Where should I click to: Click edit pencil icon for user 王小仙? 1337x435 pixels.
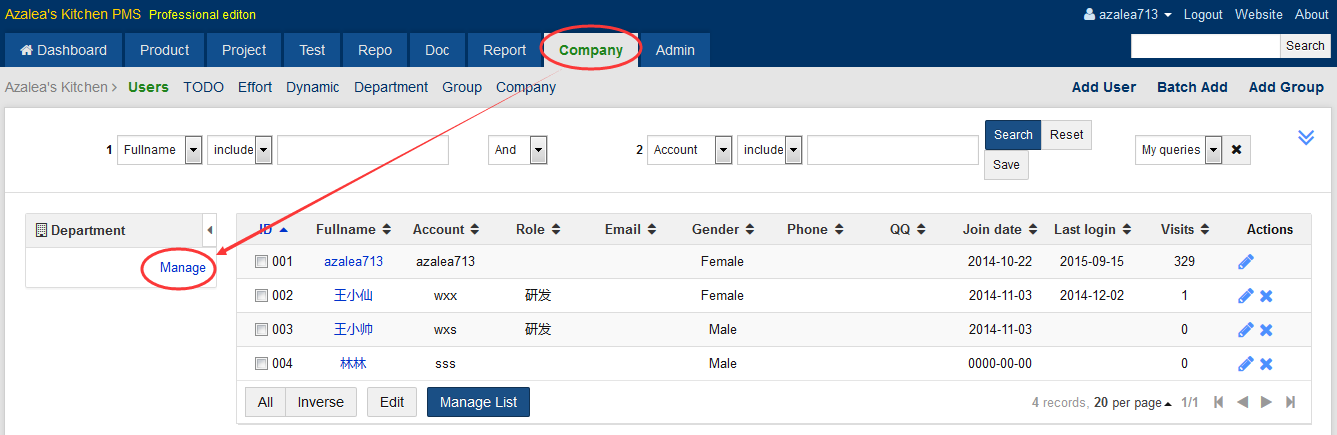1245,296
